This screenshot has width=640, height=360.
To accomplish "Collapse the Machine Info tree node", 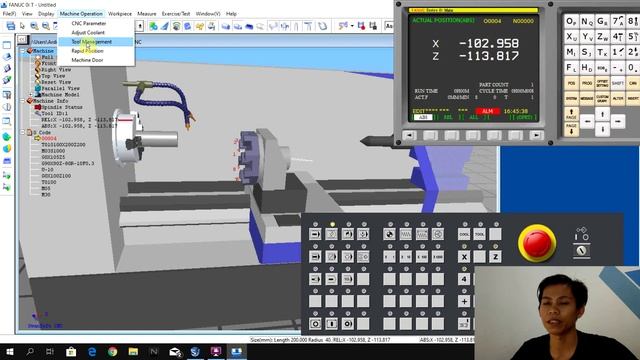I will tap(23, 101).
